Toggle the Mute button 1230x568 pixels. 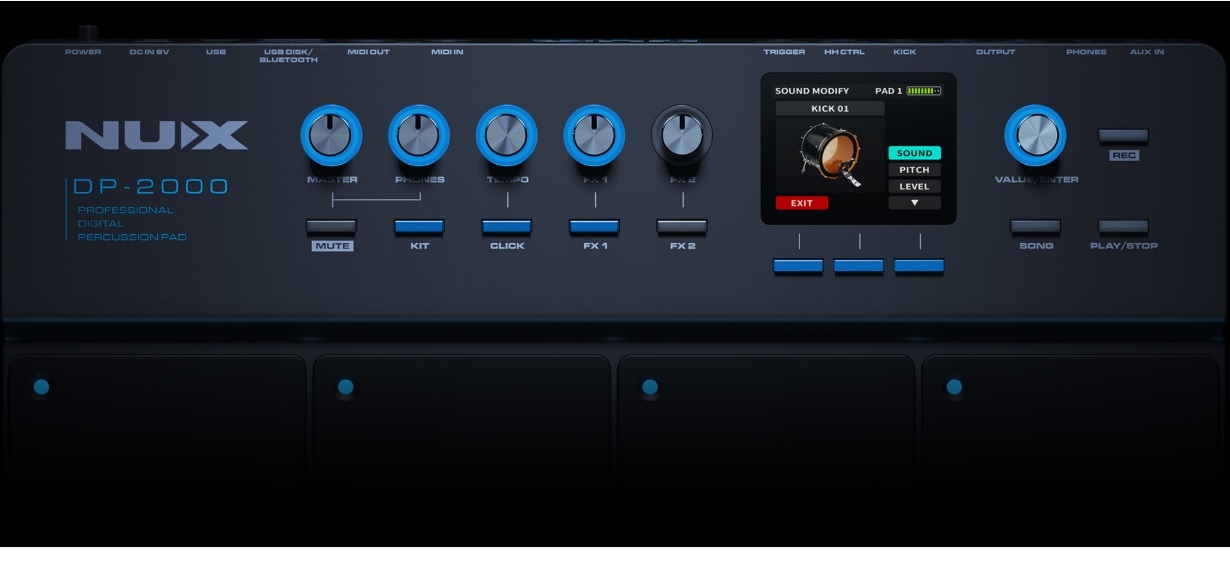331,227
